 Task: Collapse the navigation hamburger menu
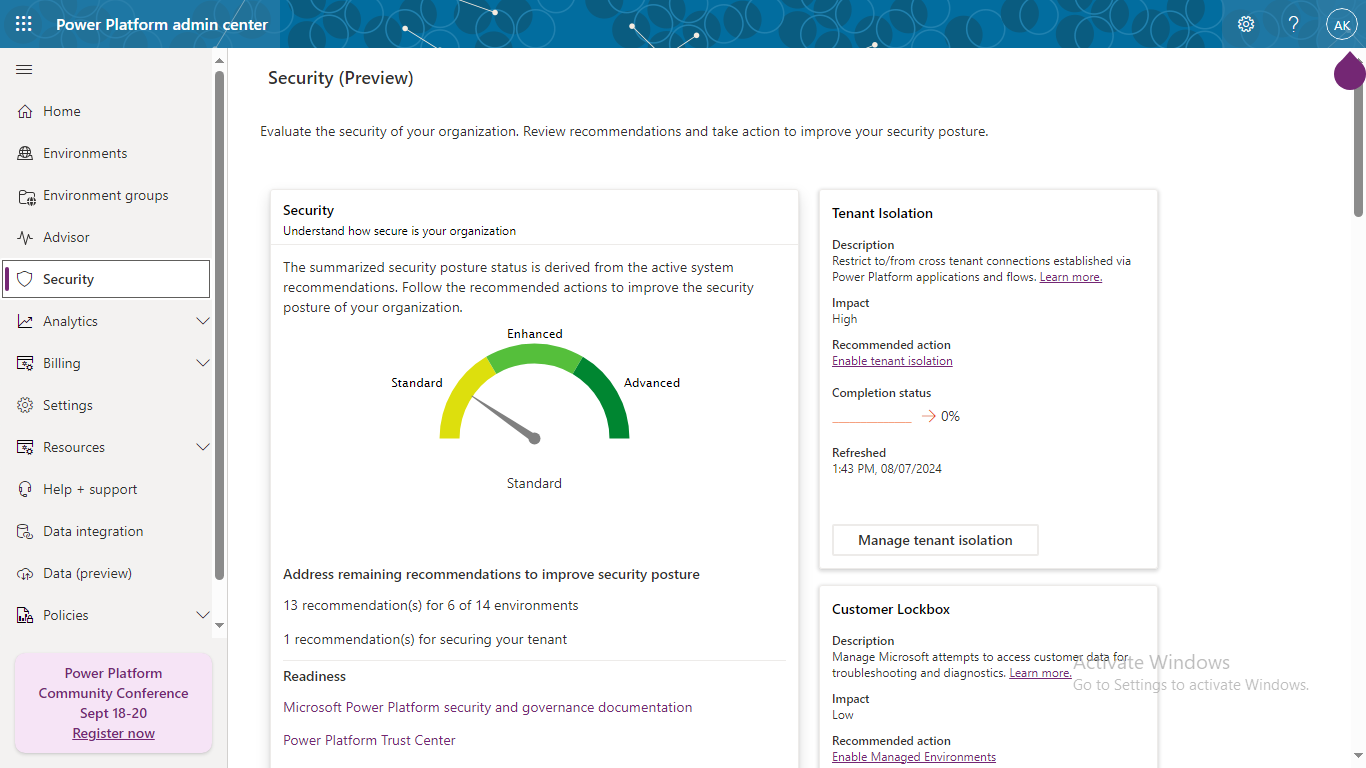24,69
